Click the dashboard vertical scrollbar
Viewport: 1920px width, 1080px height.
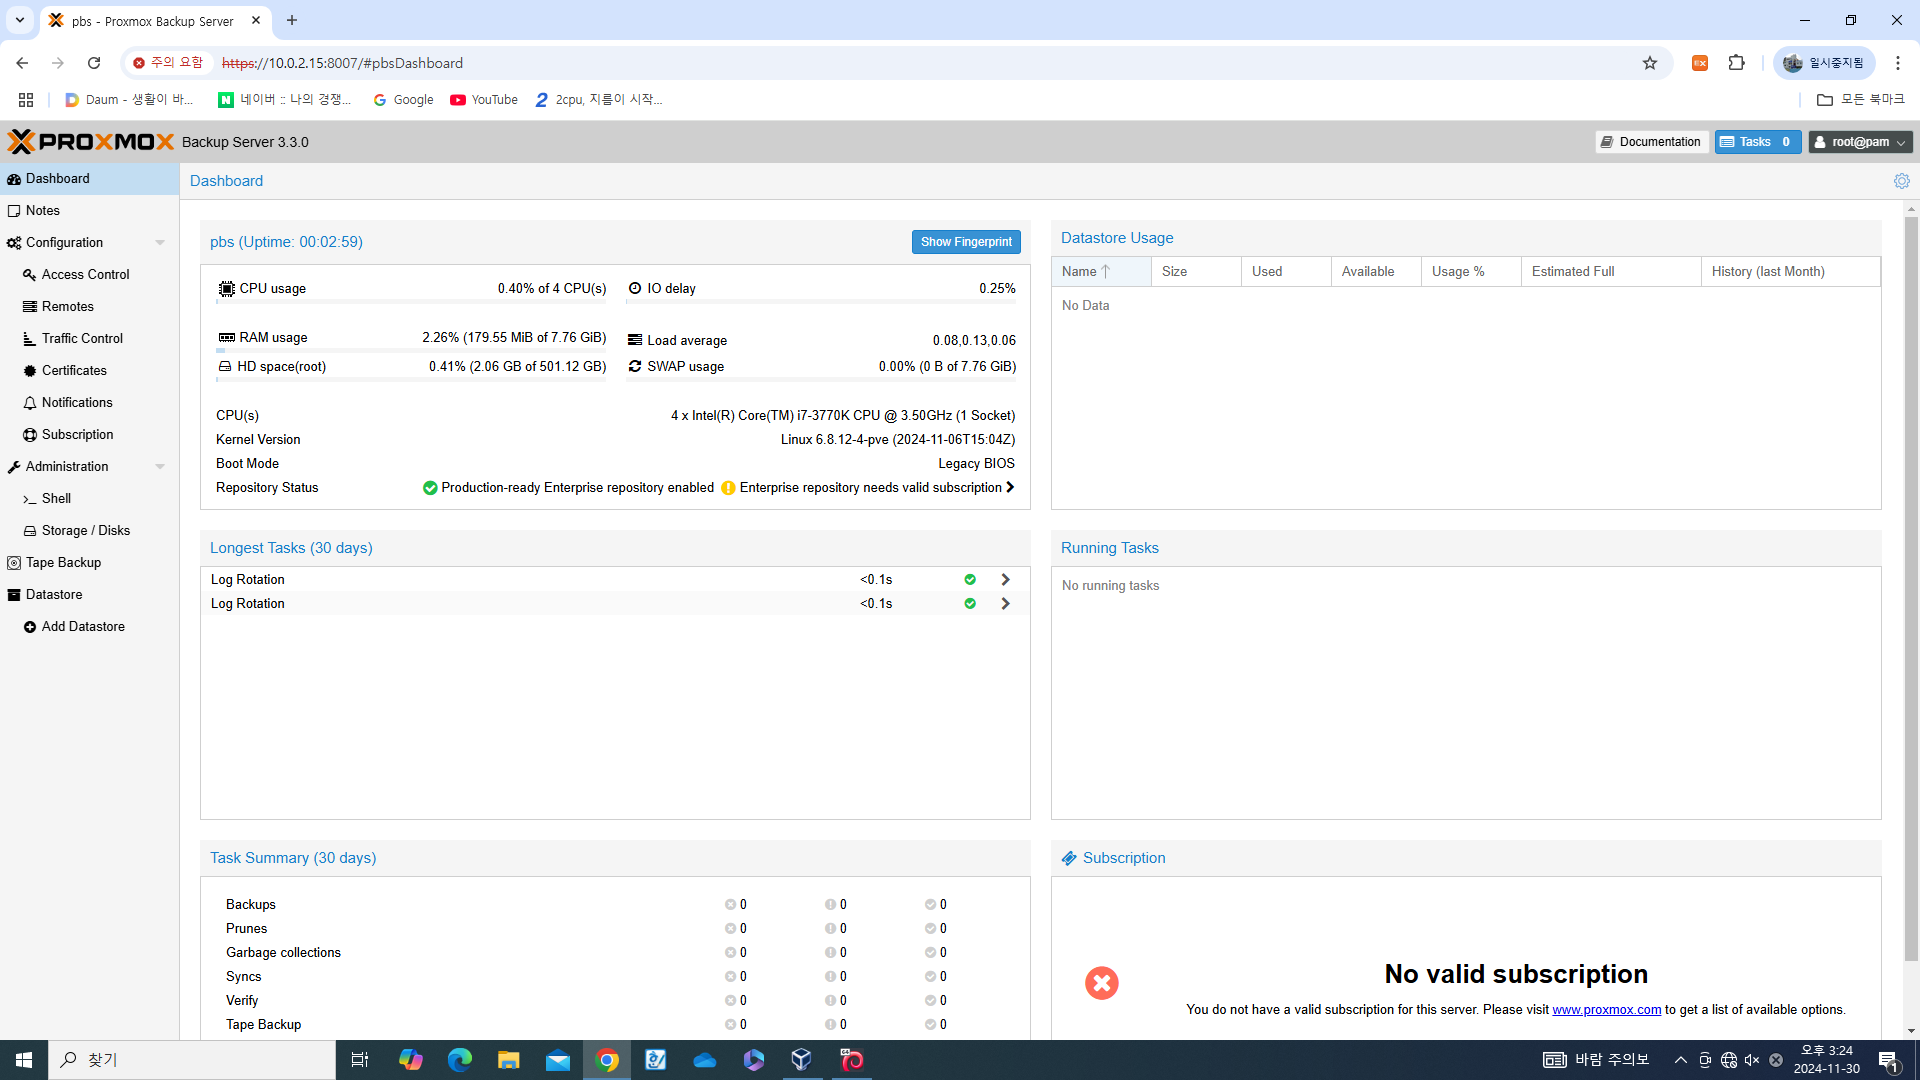pos(1911,590)
